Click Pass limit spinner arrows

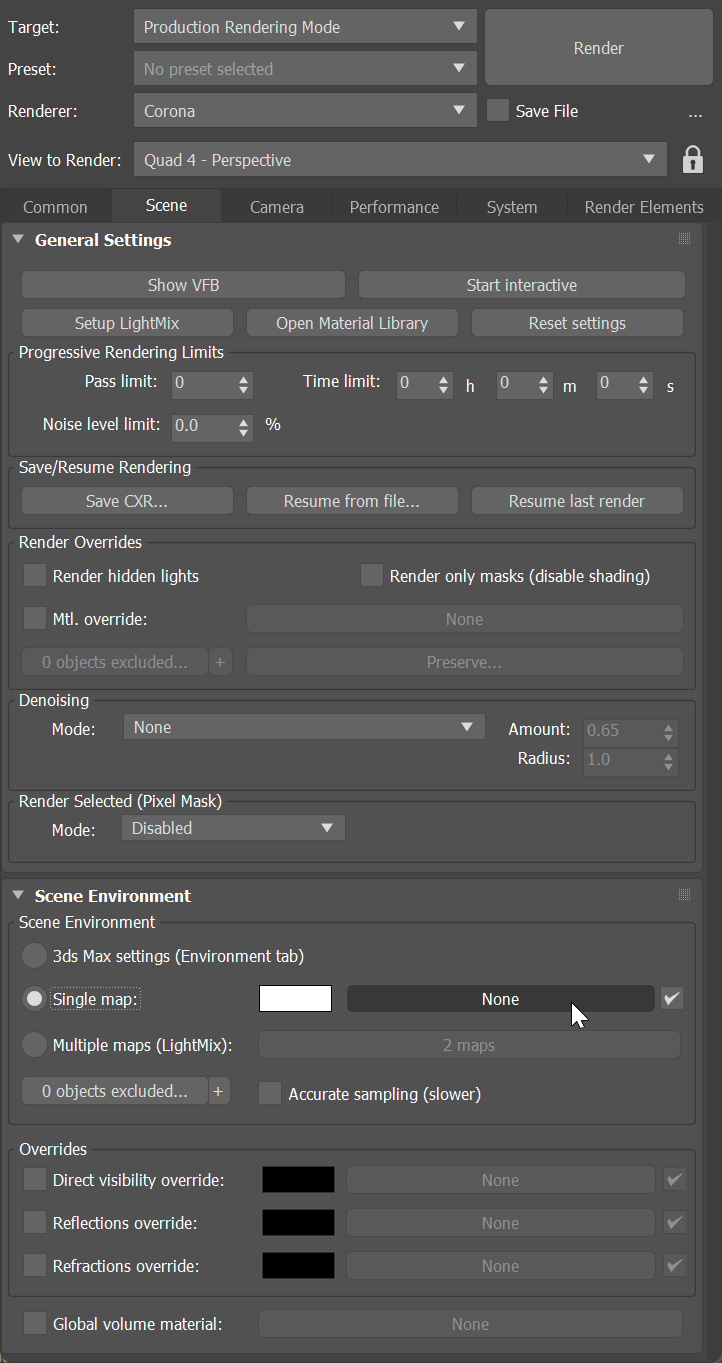point(244,384)
